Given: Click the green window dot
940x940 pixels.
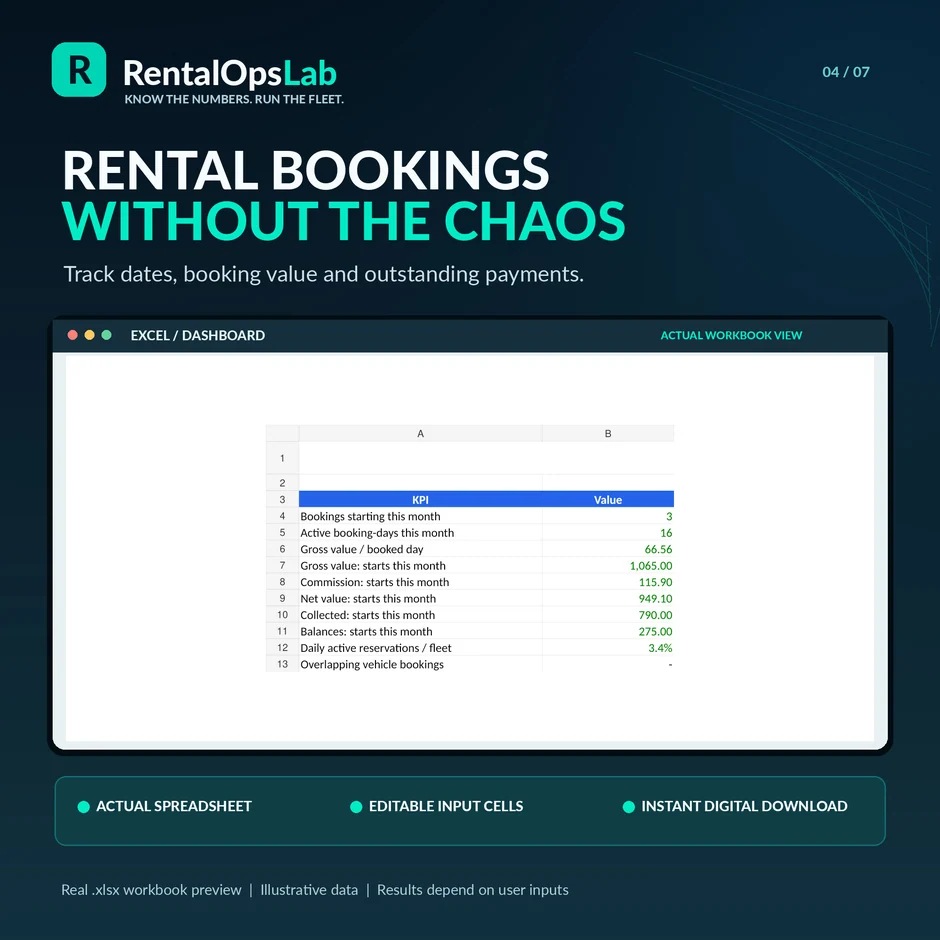Looking at the screenshot, I should (107, 335).
